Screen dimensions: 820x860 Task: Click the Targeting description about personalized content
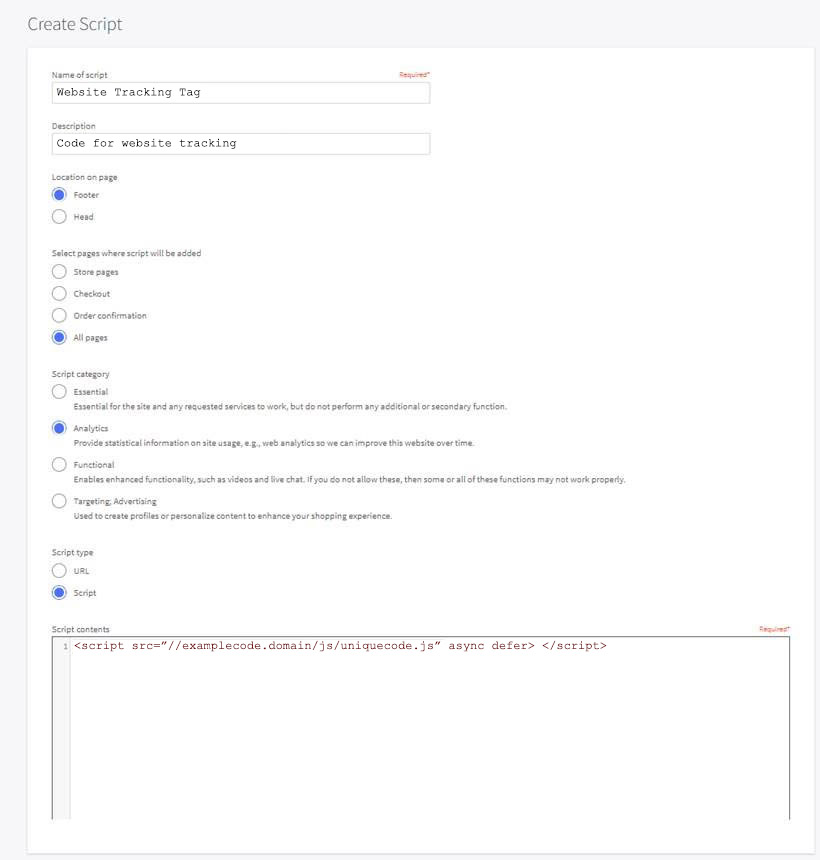(x=233, y=516)
